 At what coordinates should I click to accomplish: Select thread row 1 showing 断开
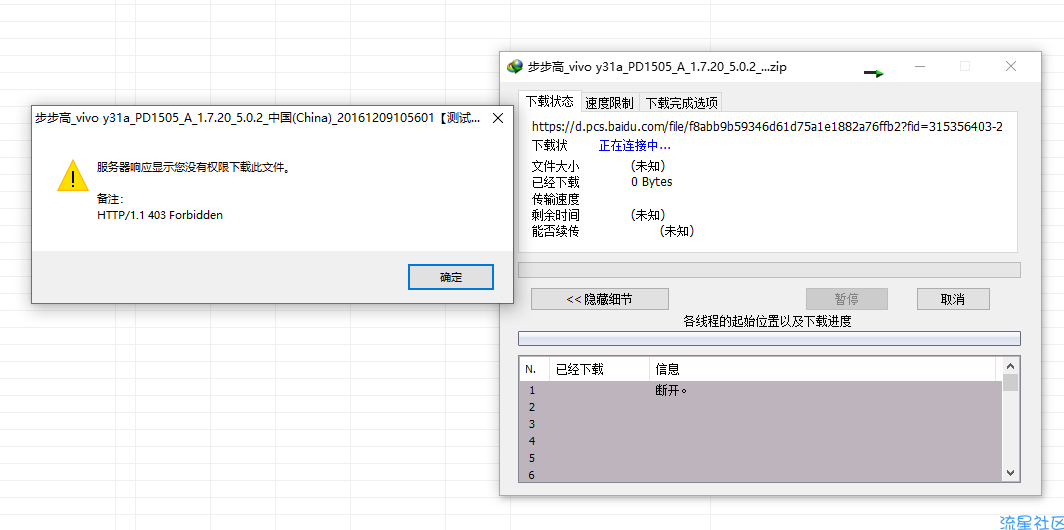point(670,390)
